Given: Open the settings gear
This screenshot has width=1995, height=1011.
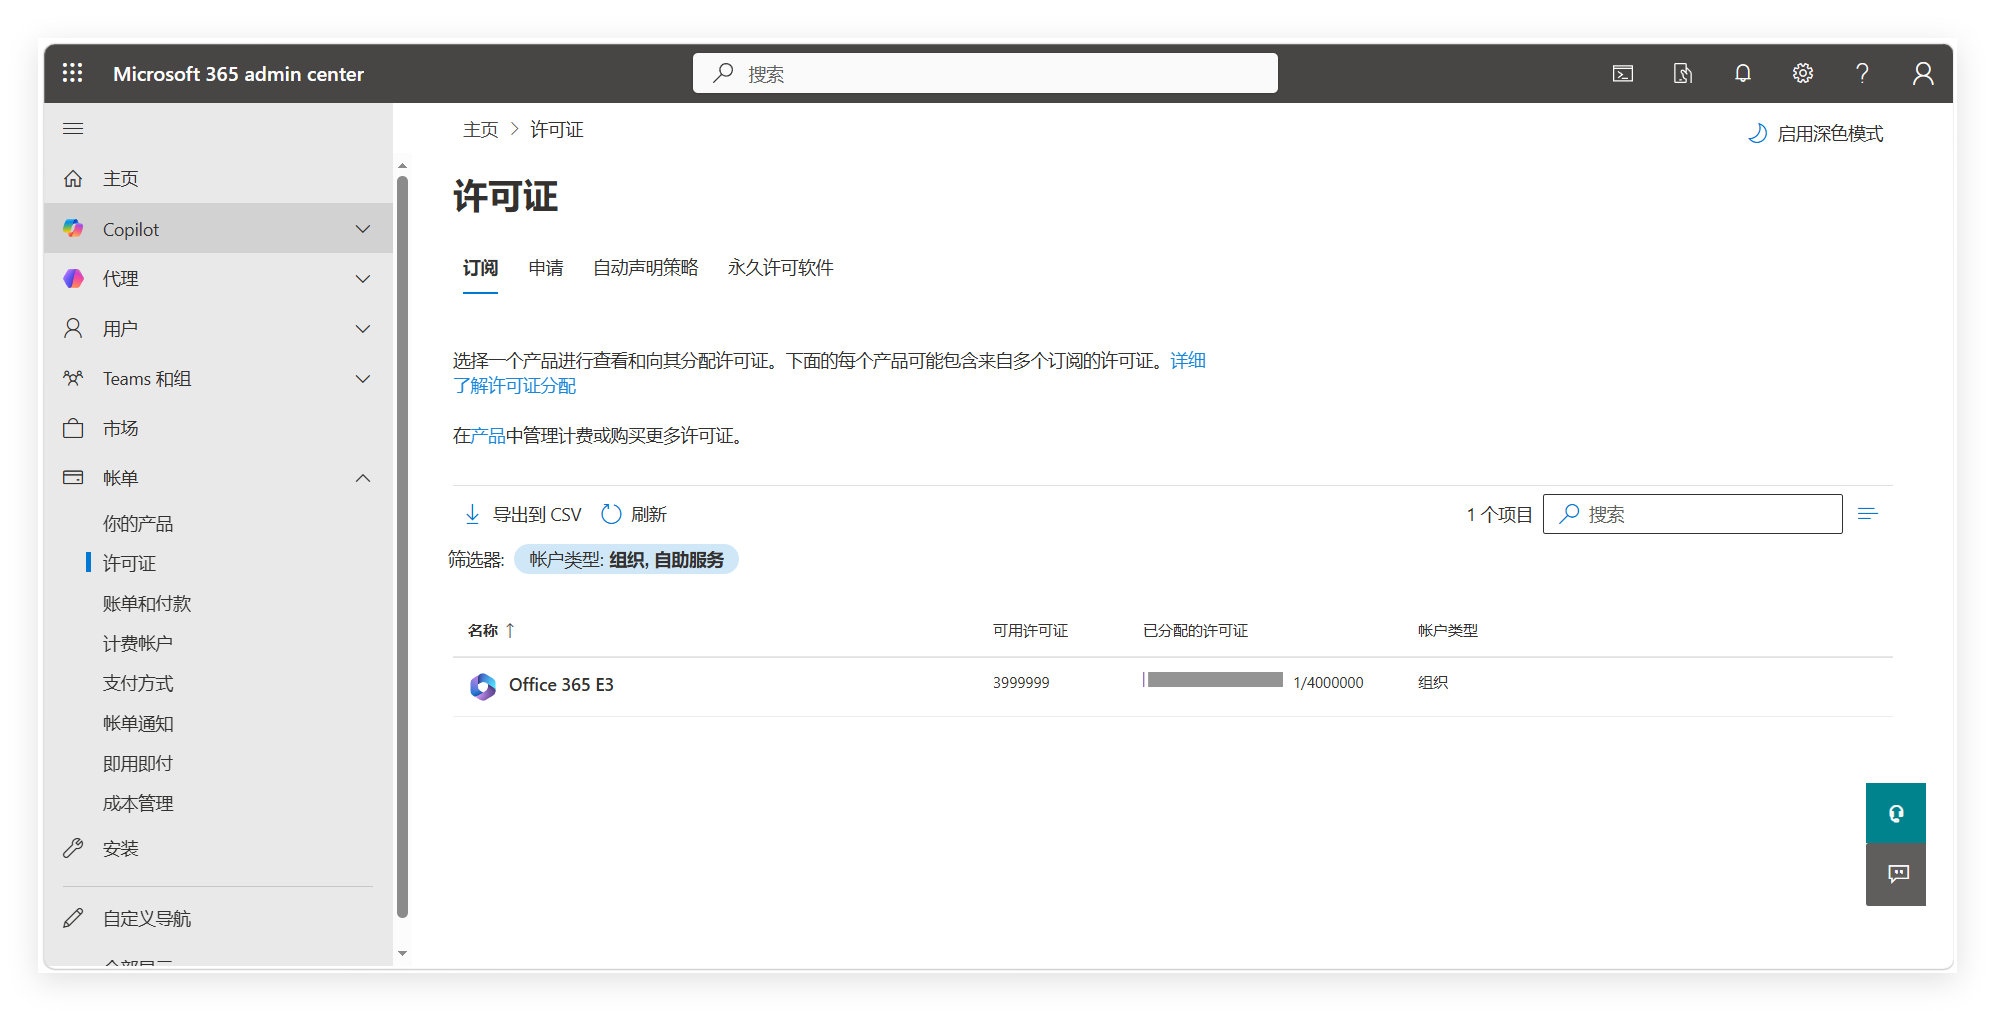Looking at the screenshot, I should click(1803, 73).
